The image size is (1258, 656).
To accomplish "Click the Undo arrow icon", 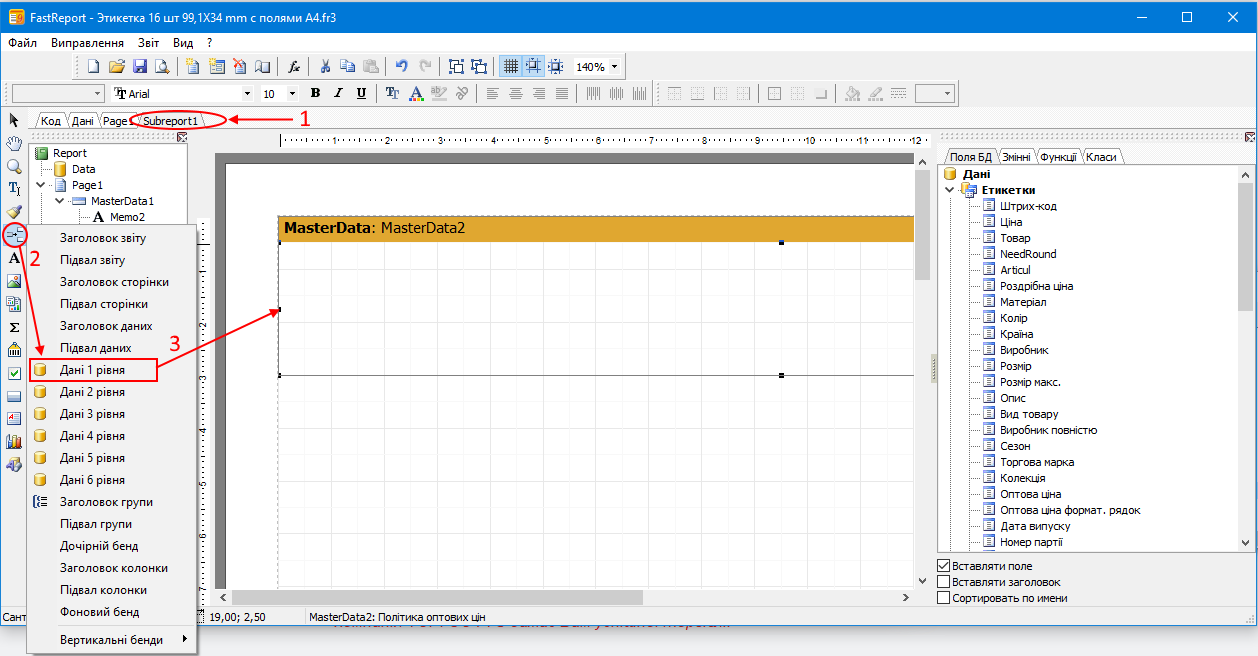I will pos(402,67).
